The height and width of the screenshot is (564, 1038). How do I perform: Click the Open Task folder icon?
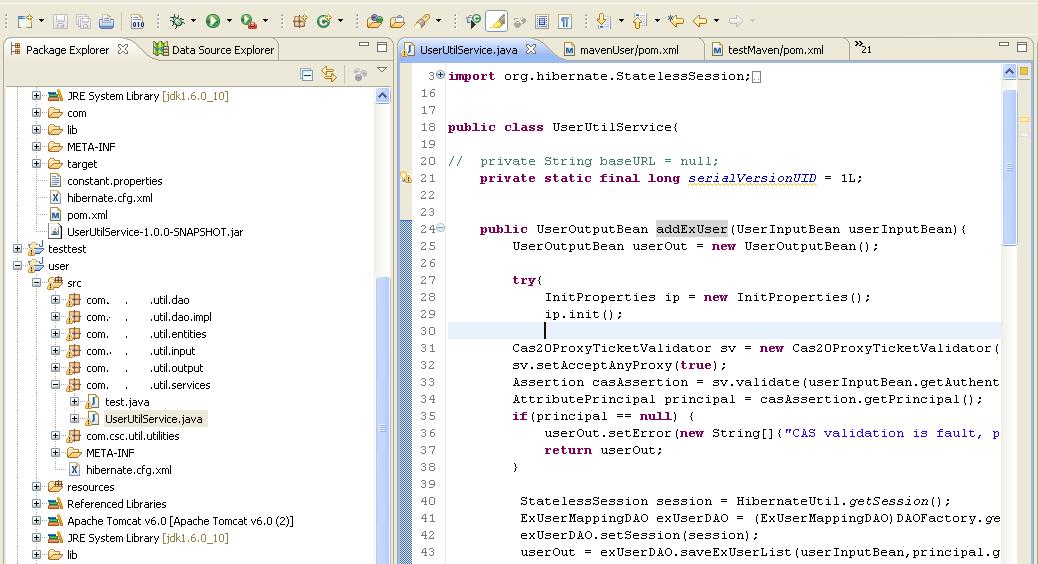397,21
